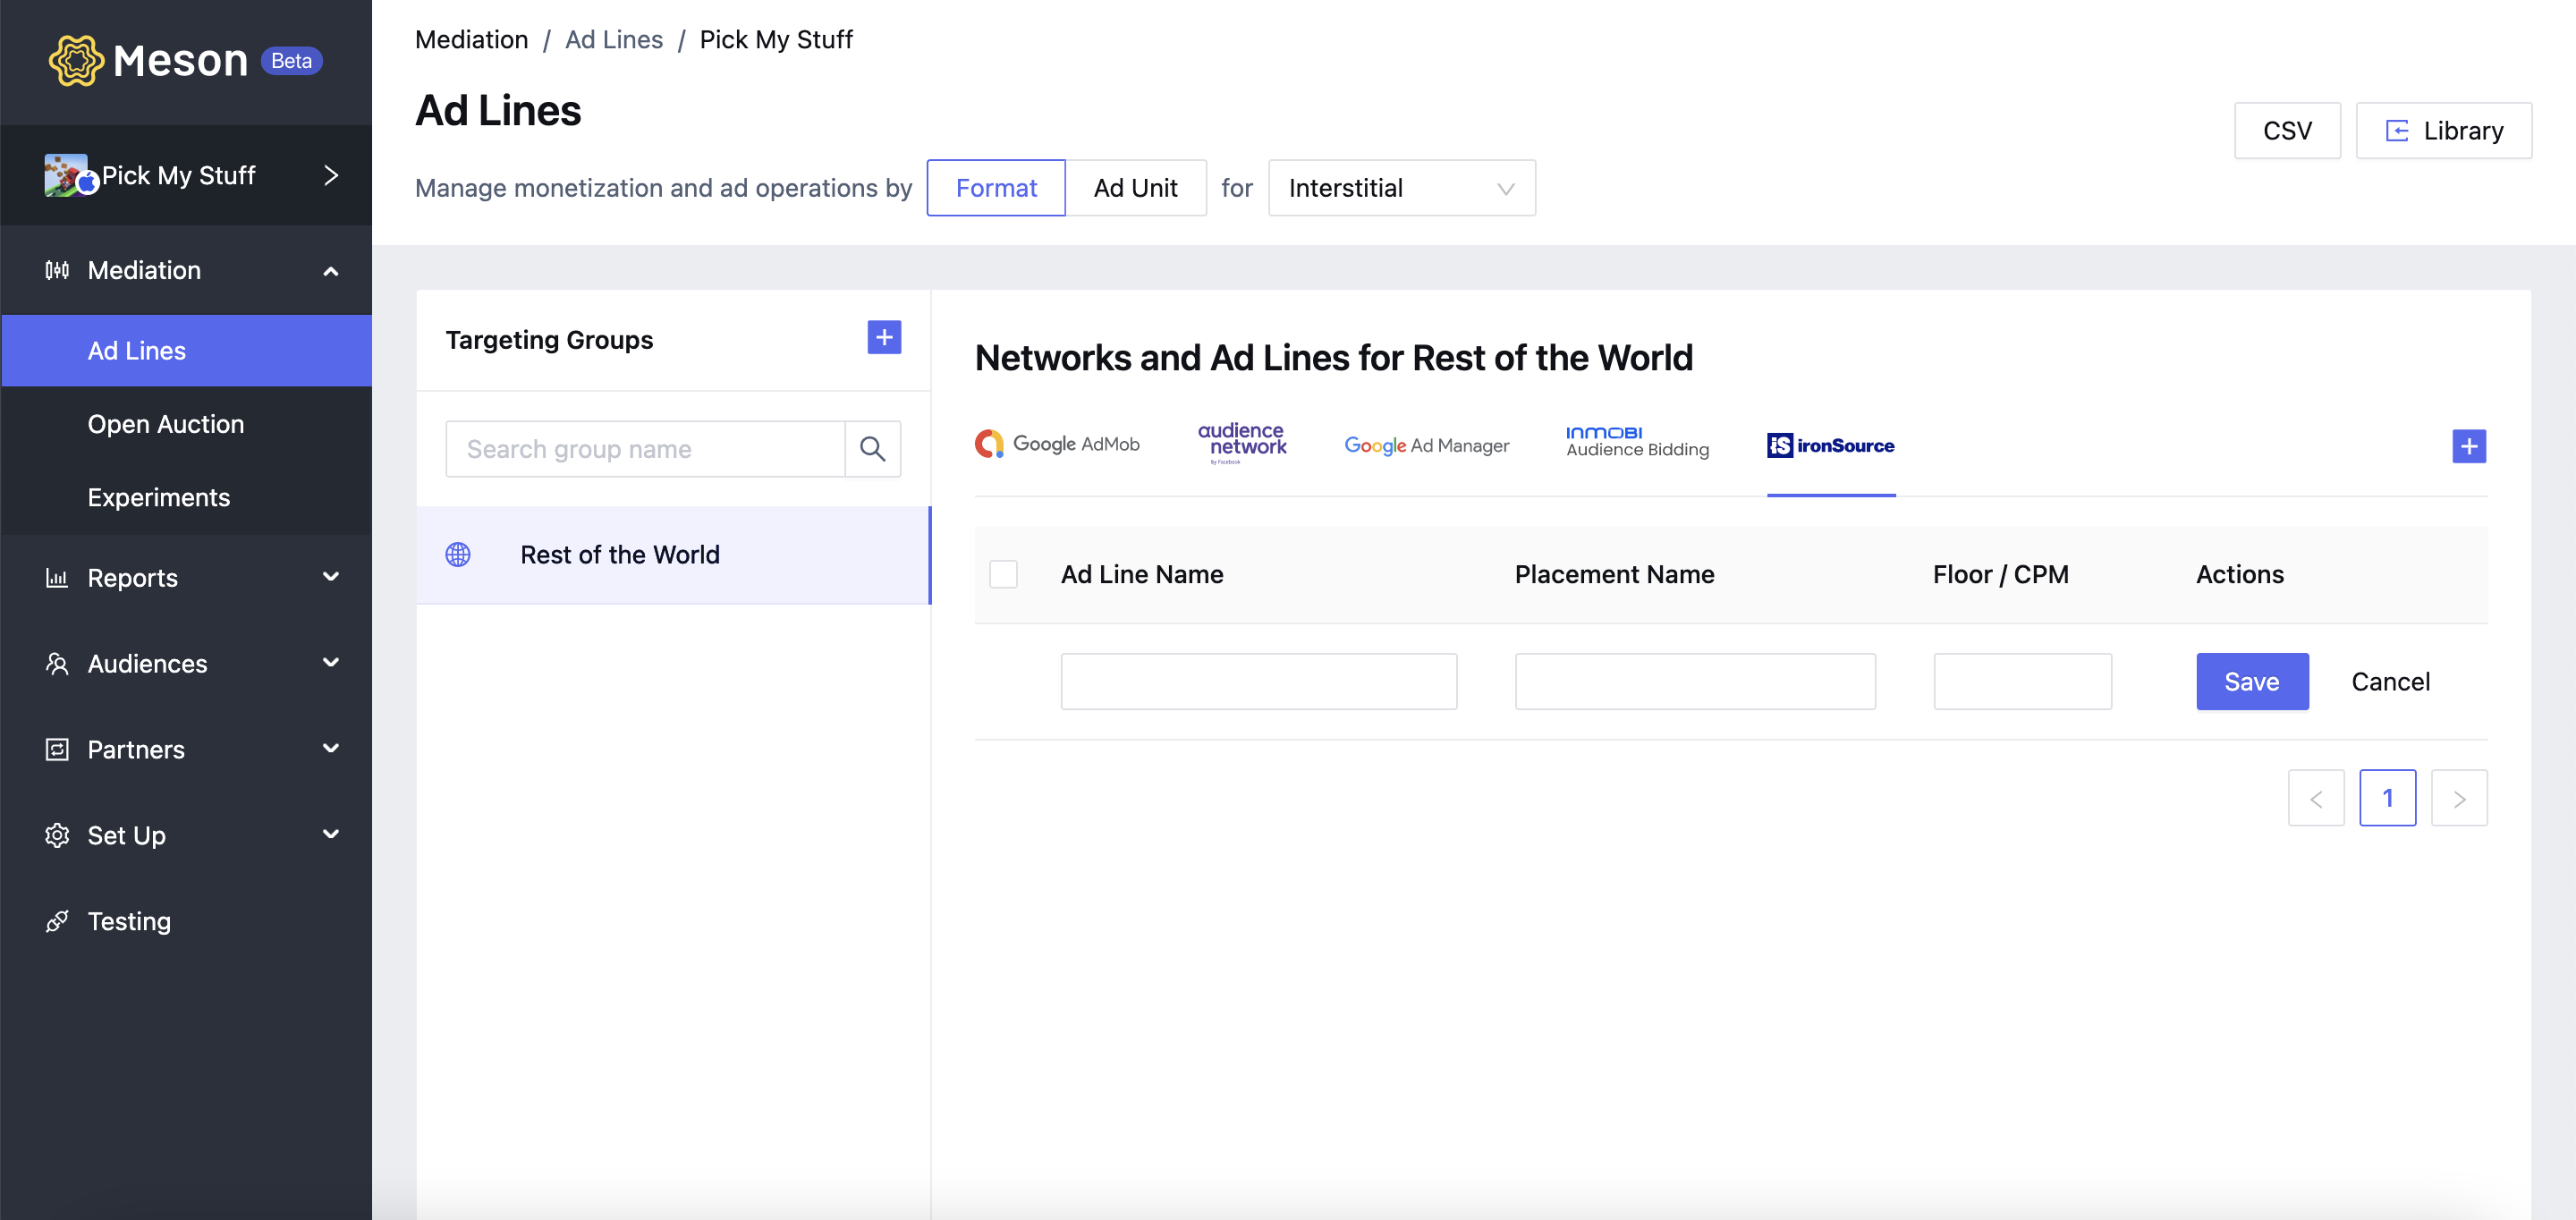The width and height of the screenshot is (2576, 1220).
Task: Go to next page arrow
Action: coord(2459,798)
